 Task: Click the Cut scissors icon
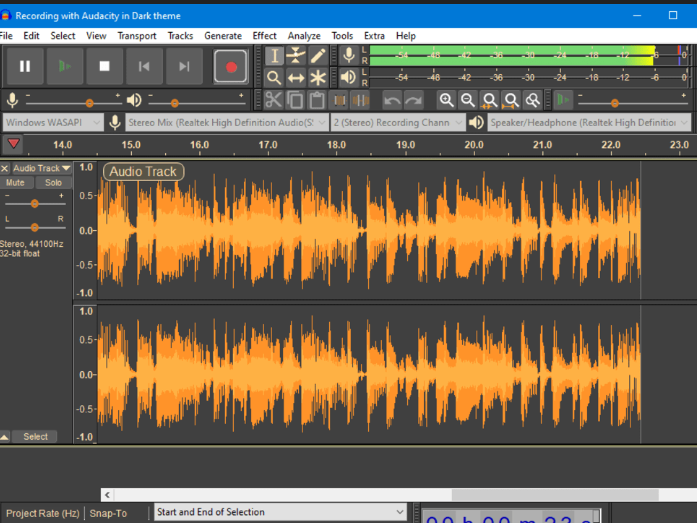point(273,100)
